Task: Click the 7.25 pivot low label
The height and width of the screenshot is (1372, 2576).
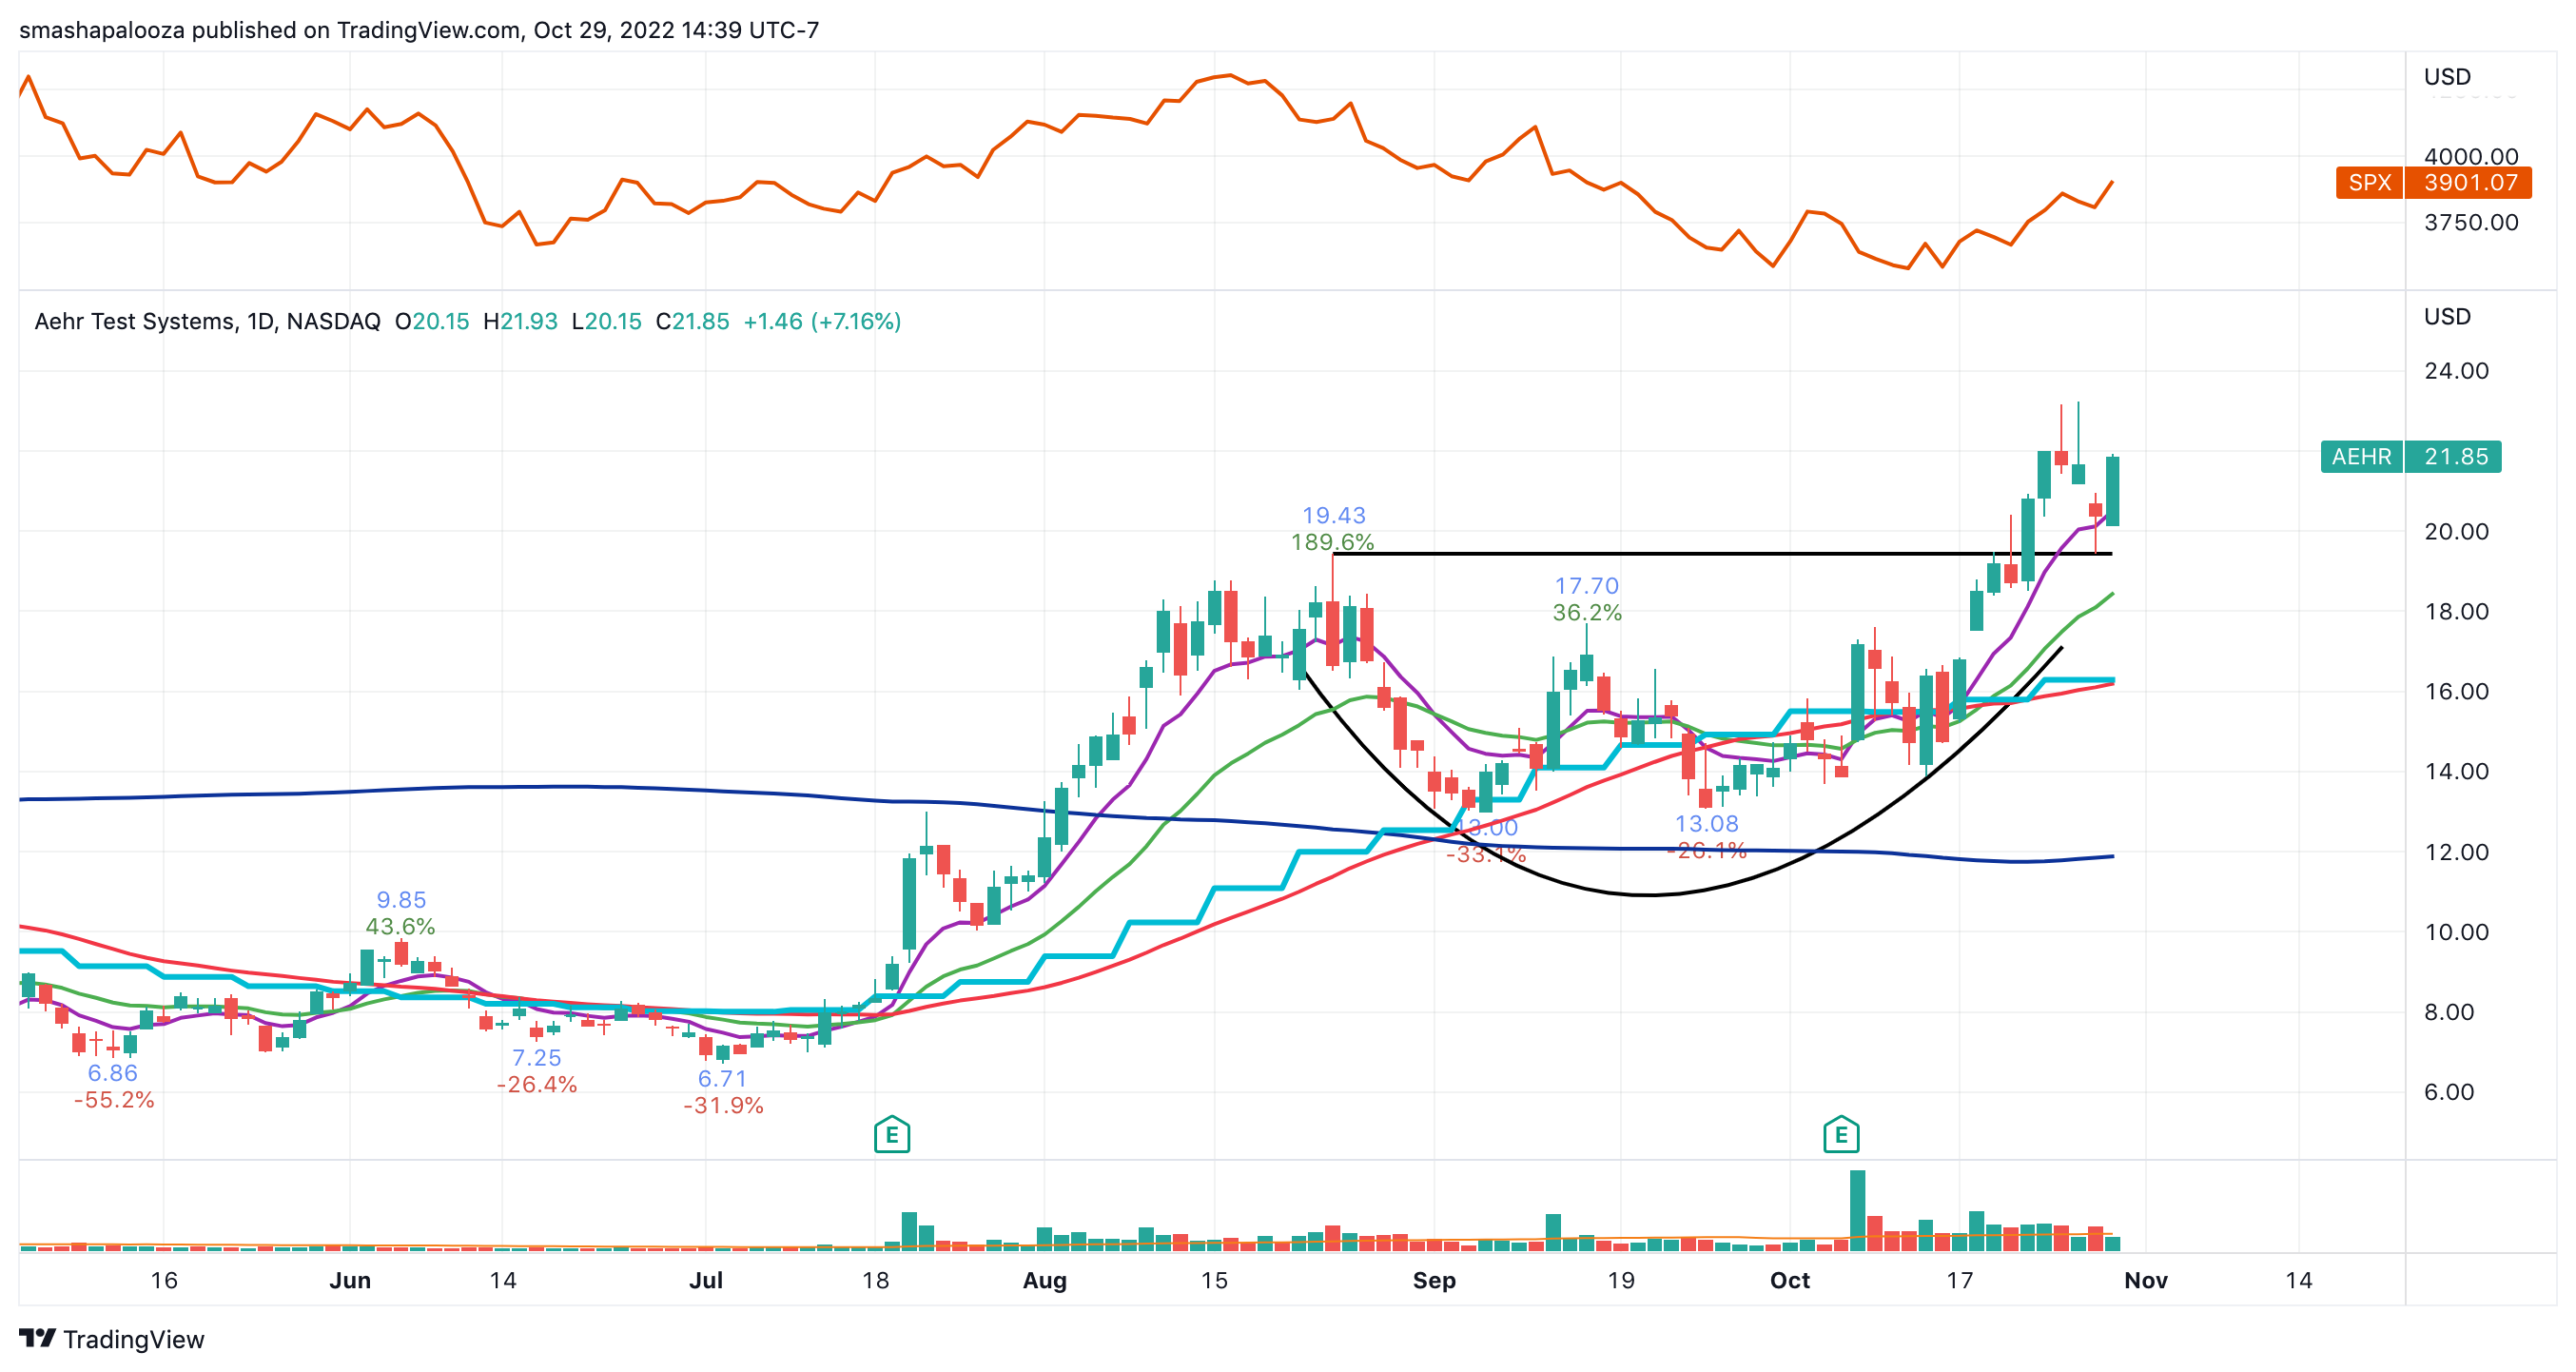Action: [536, 1057]
